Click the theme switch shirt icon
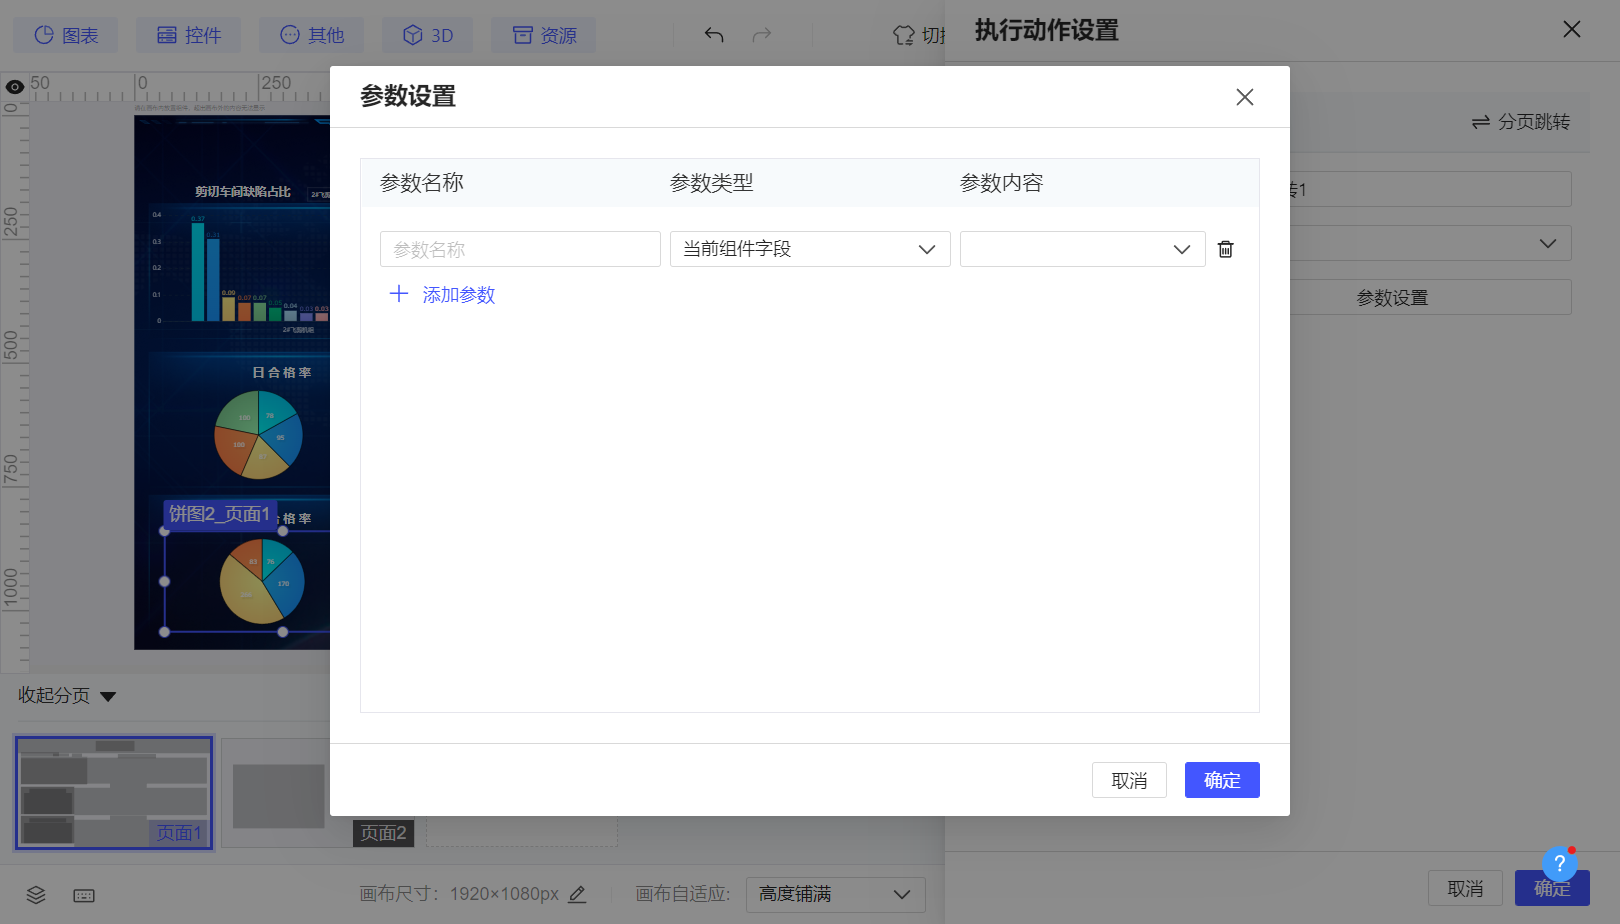 coord(903,35)
